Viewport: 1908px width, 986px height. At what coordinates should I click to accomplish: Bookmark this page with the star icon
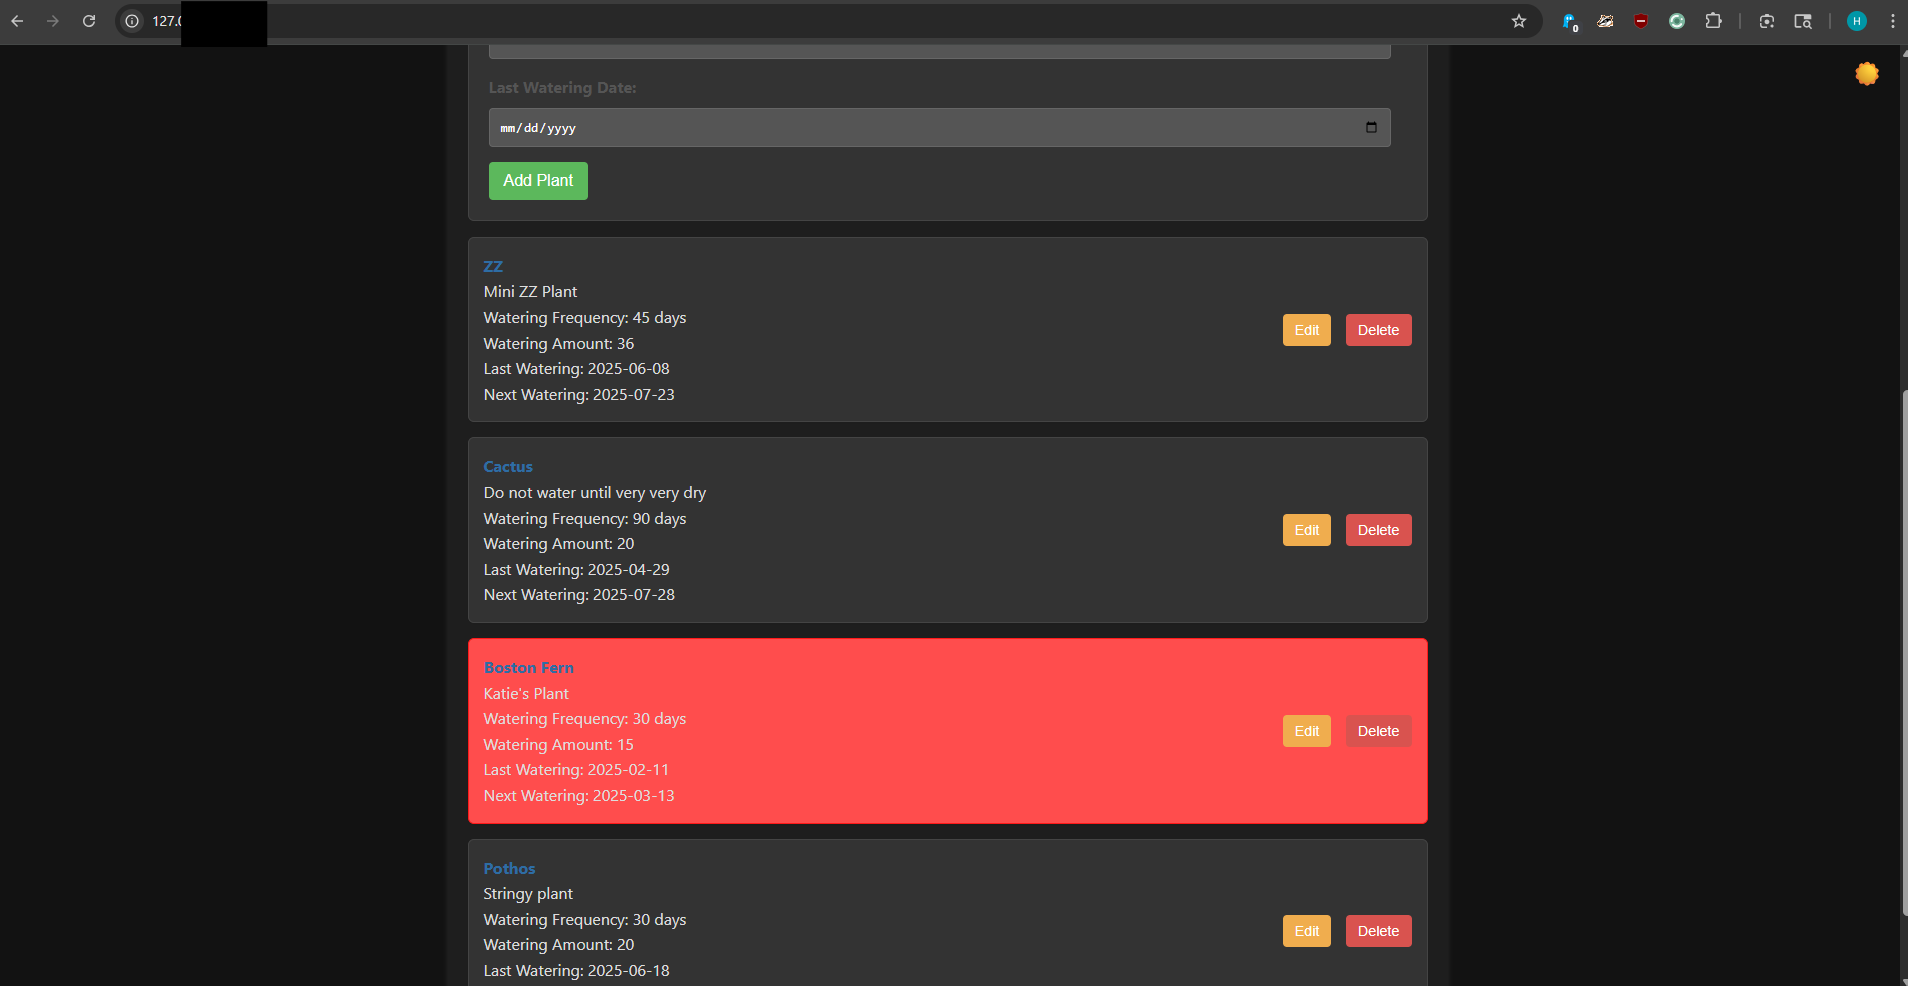[x=1518, y=21]
